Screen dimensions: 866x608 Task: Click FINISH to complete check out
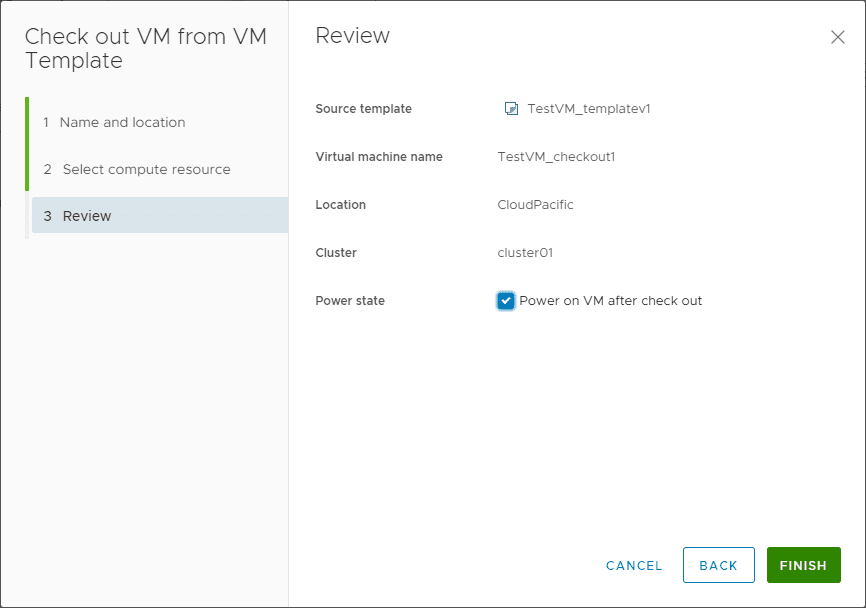pos(803,565)
